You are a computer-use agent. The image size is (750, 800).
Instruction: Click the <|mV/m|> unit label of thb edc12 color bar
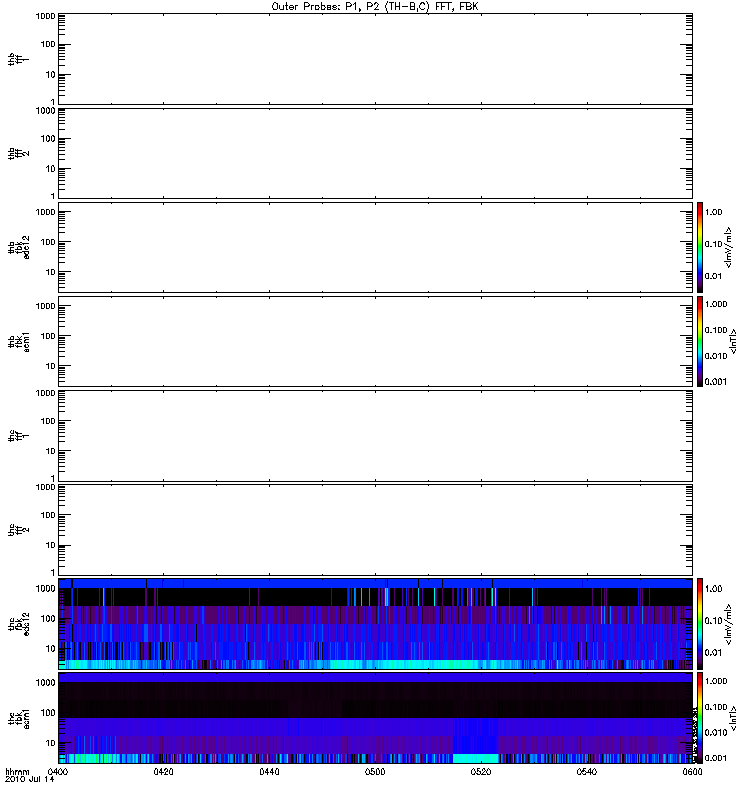(729, 247)
